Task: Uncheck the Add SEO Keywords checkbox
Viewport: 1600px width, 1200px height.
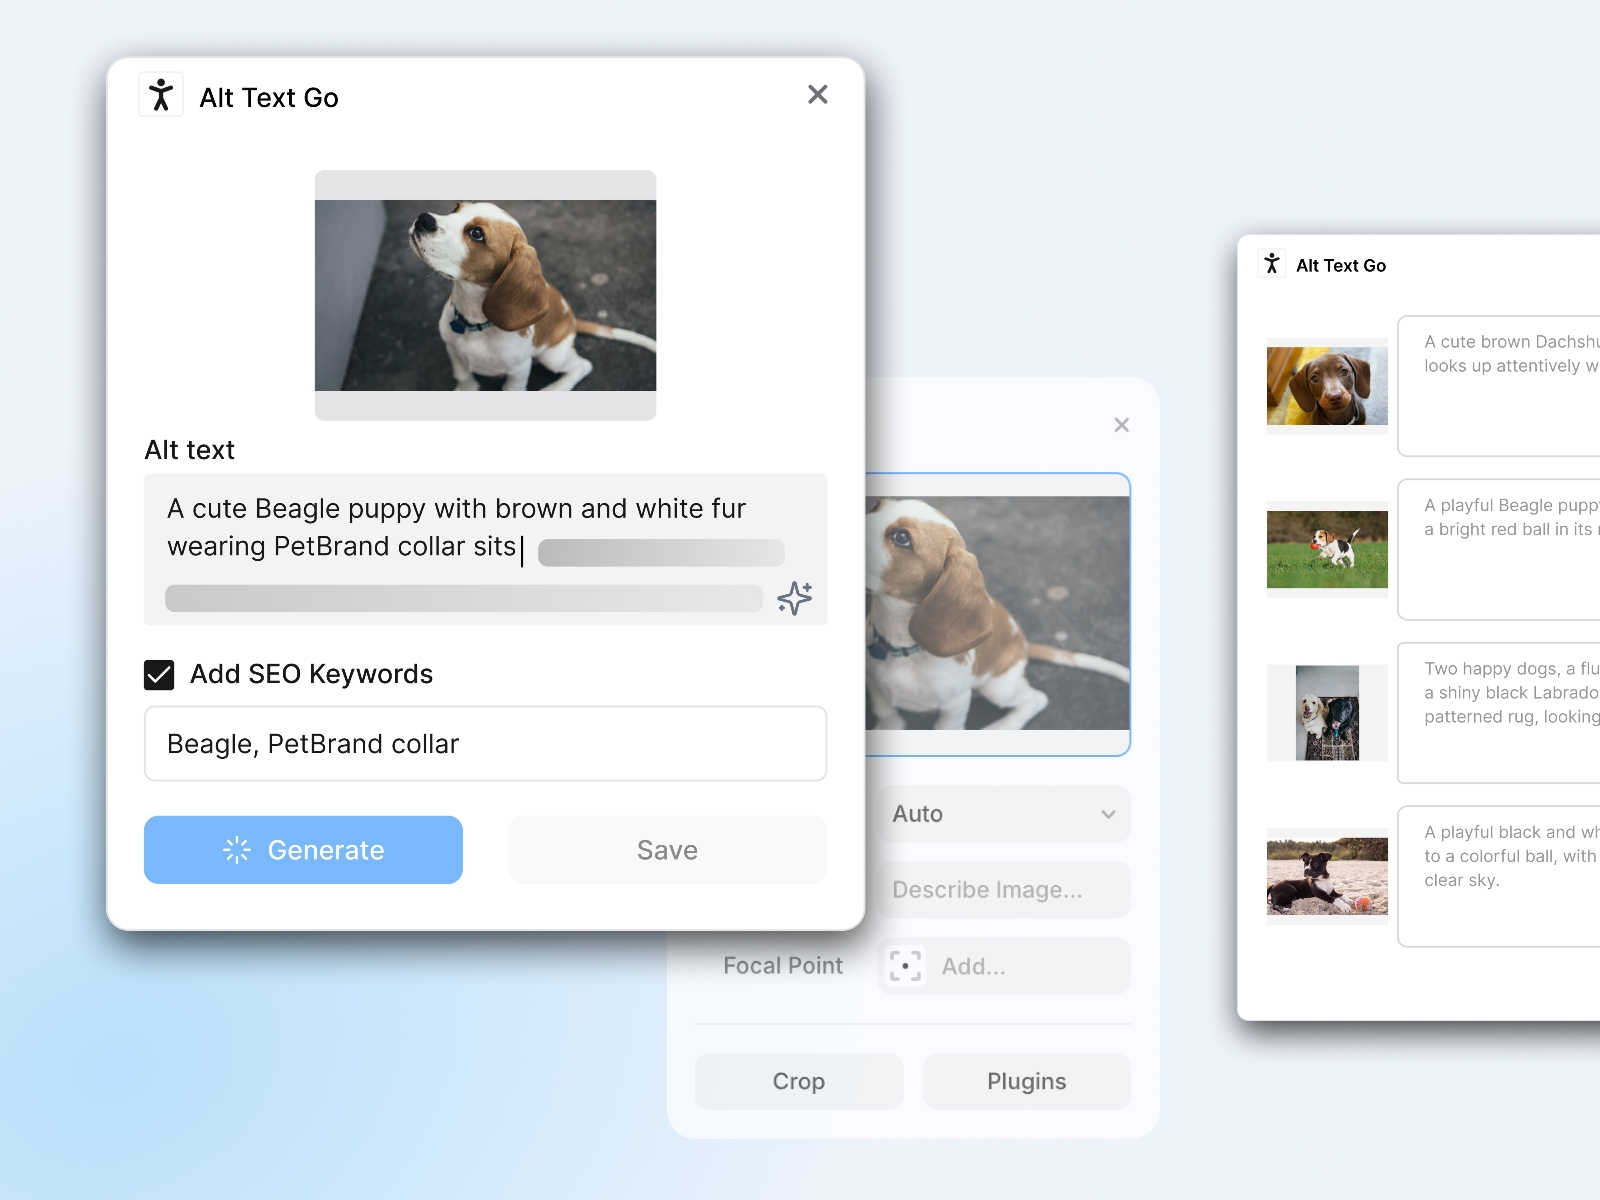Action: coord(158,674)
